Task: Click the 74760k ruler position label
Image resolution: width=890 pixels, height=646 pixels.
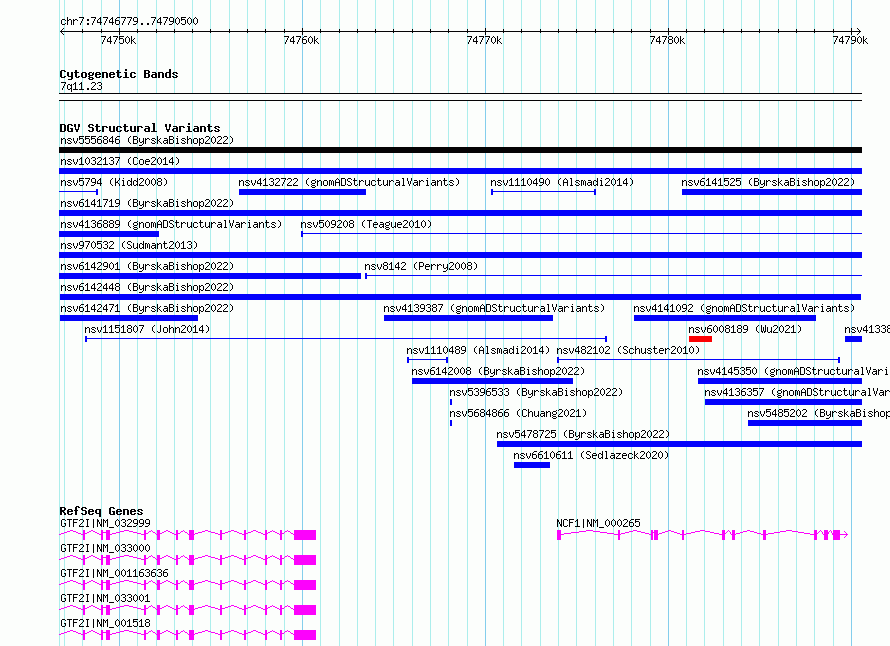Action: (x=301, y=40)
